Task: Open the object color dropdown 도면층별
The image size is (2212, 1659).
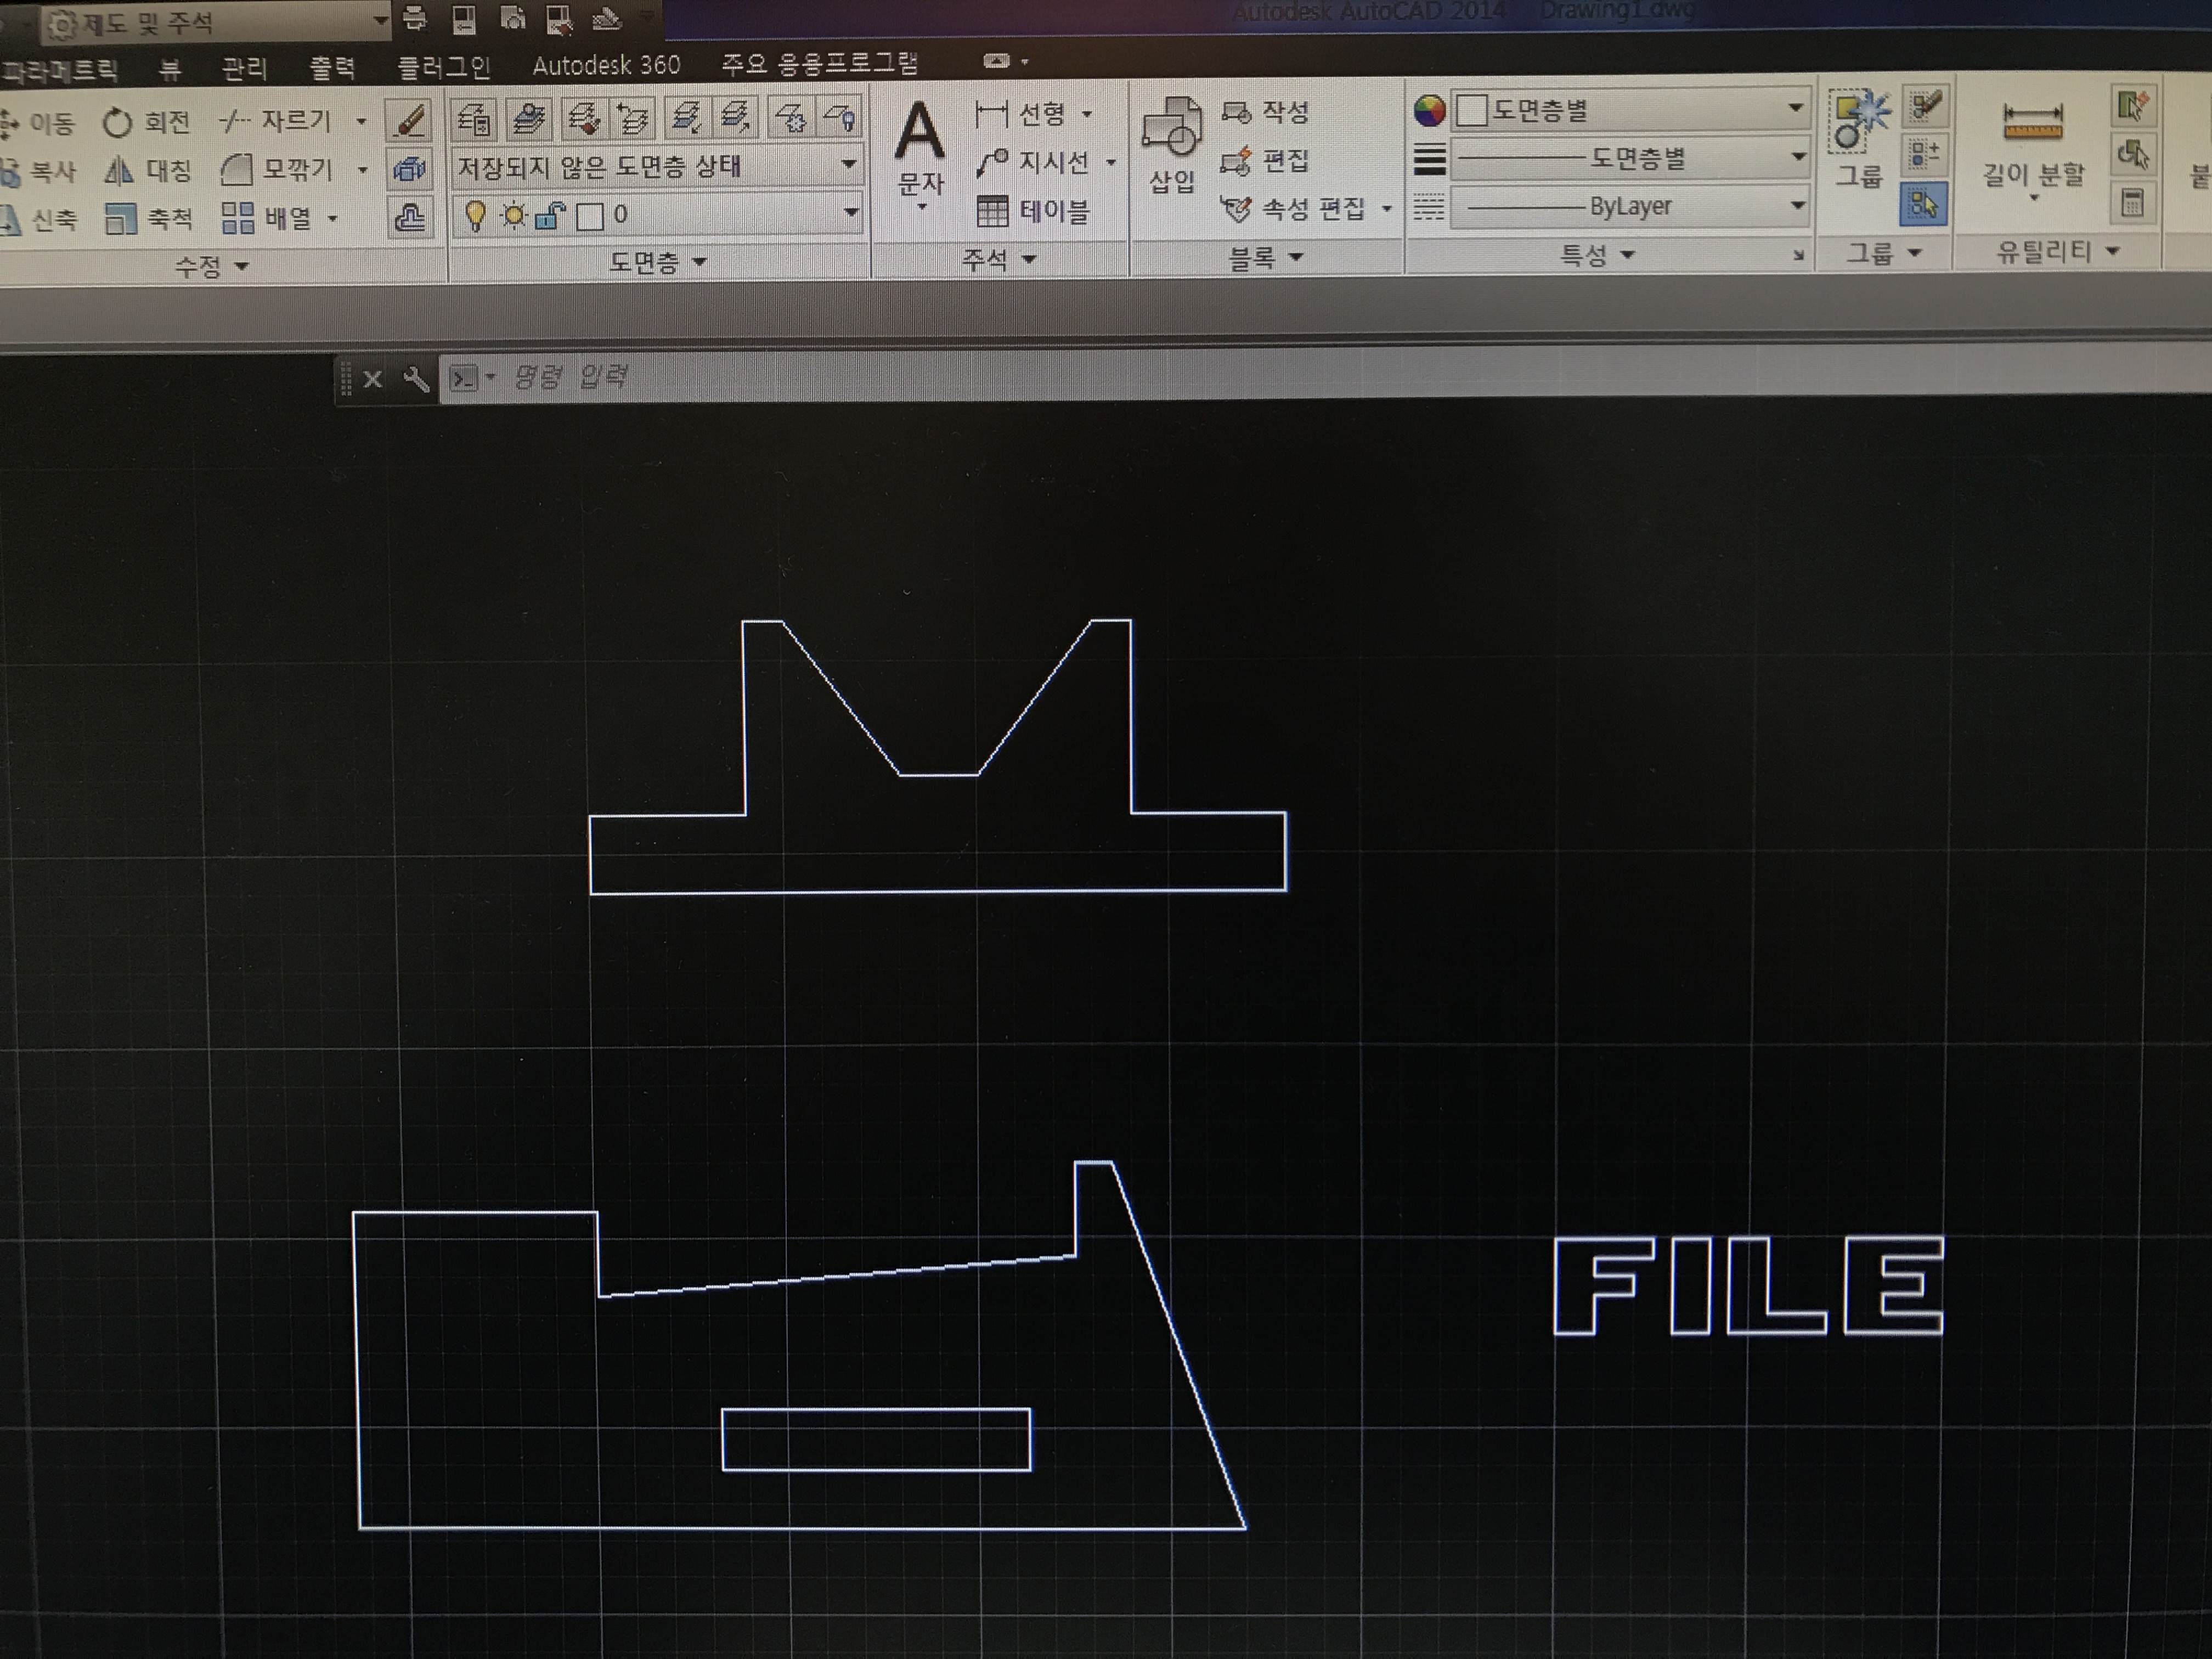Action: coord(1632,109)
